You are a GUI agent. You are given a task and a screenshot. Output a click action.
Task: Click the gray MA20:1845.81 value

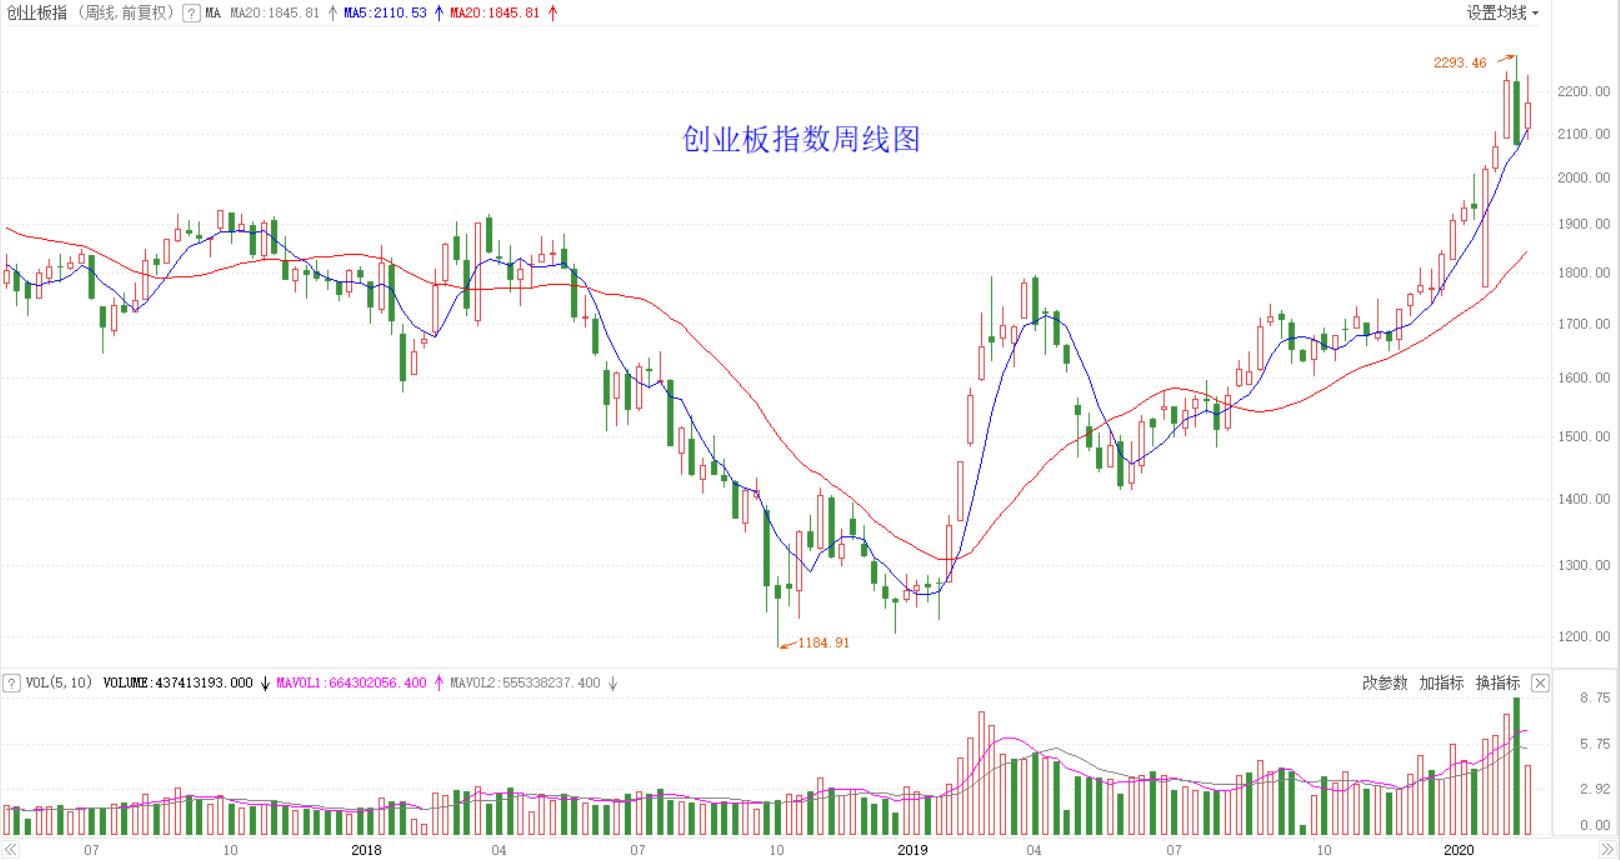coord(275,13)
